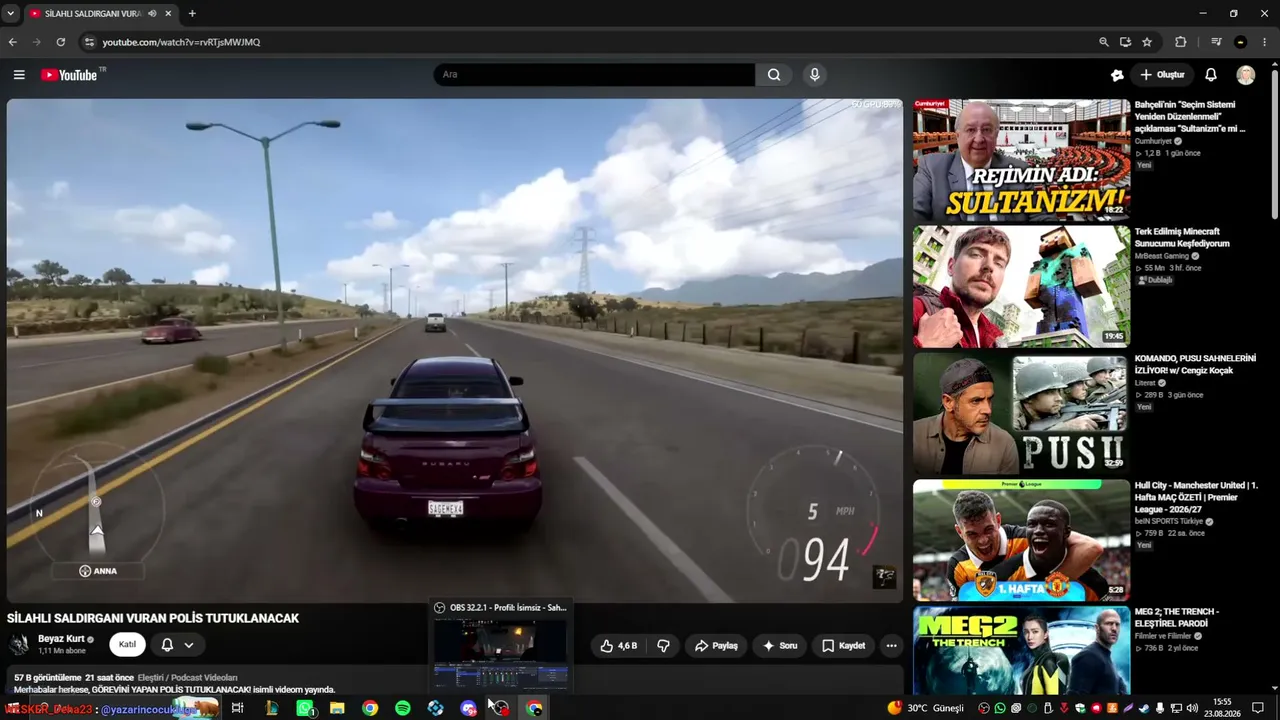This screenshot has width=1280, height=720.
Task: Click the MrBeast Gaming channel name
Action: (x=1162, y=256)
